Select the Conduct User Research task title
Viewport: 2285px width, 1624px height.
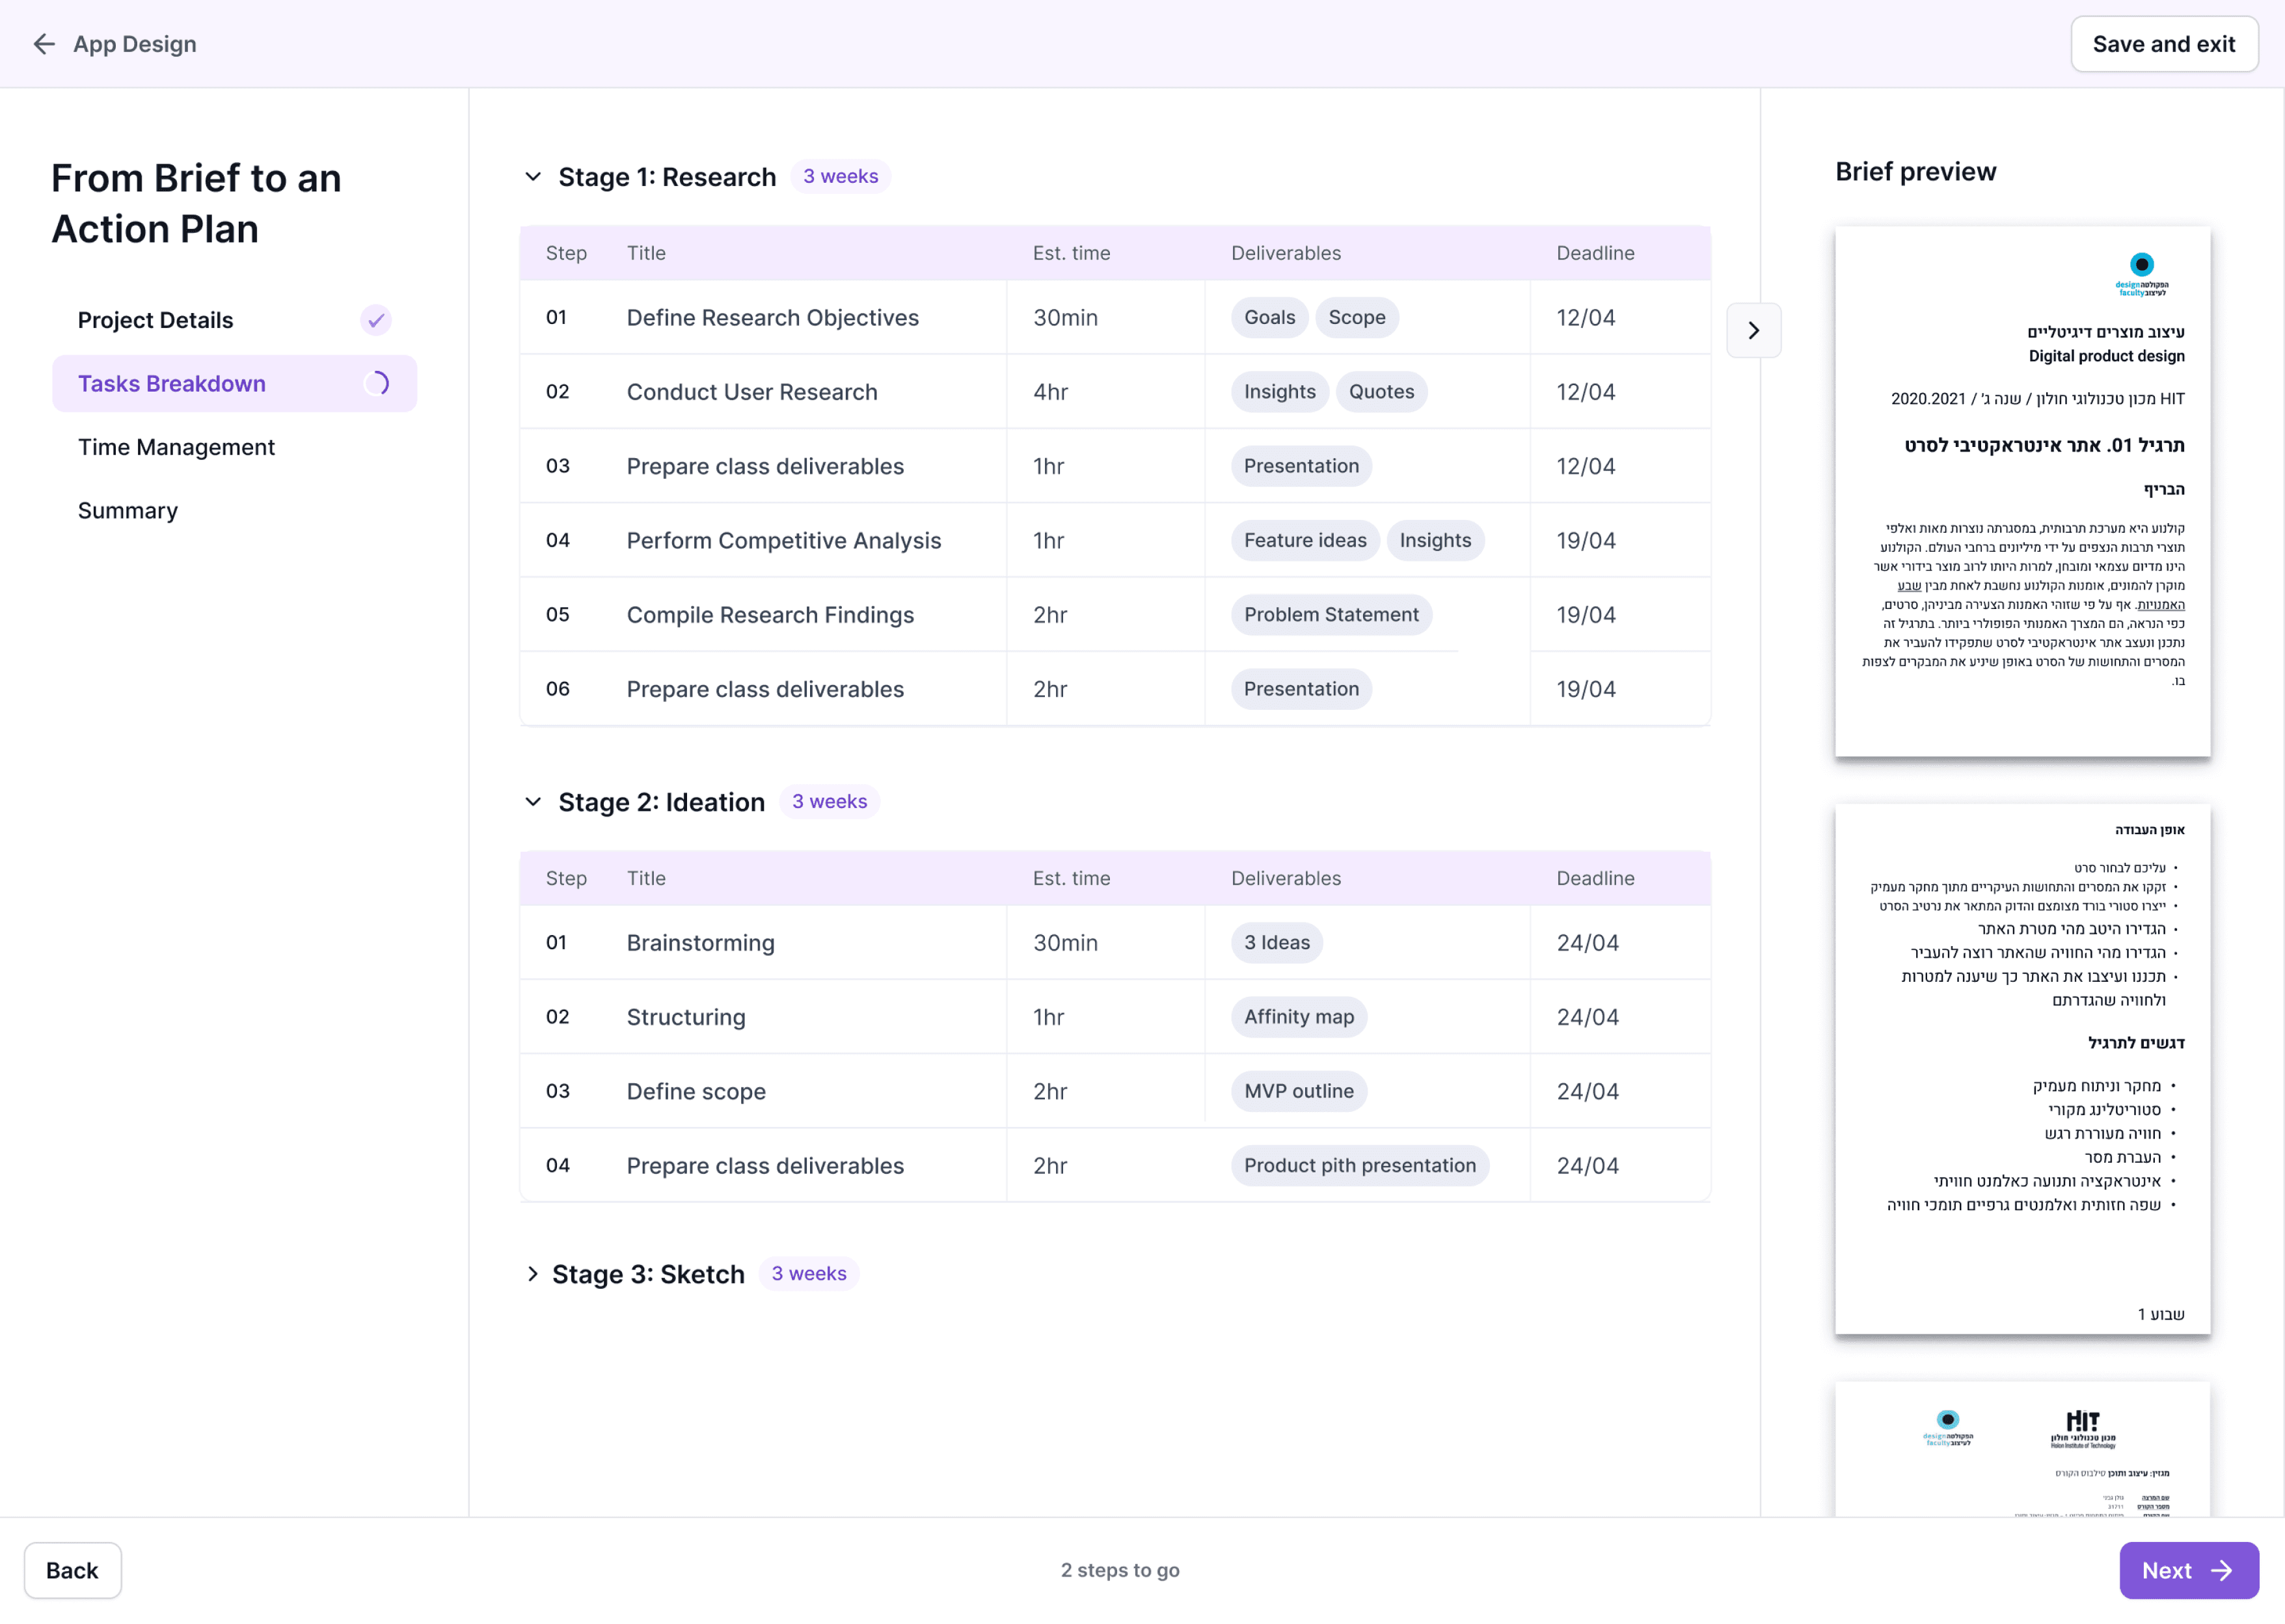(751, 392)
